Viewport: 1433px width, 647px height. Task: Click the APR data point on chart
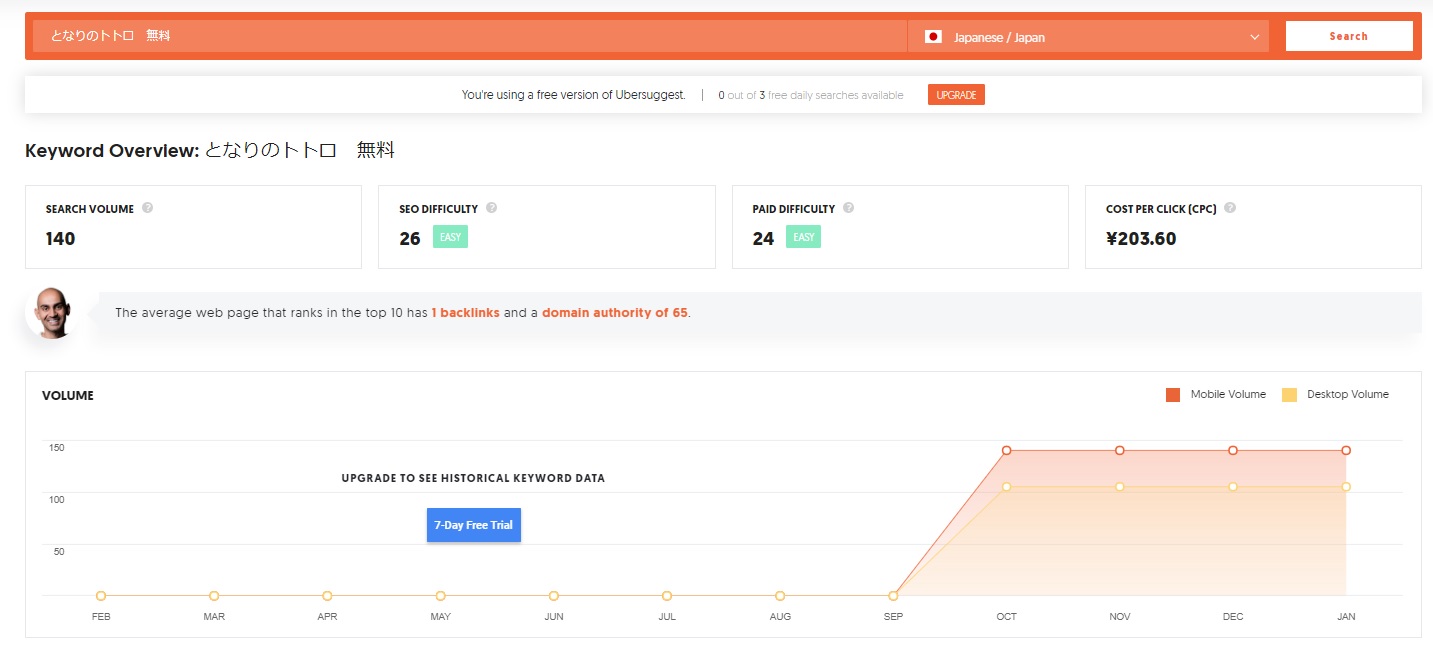(327, 596)
